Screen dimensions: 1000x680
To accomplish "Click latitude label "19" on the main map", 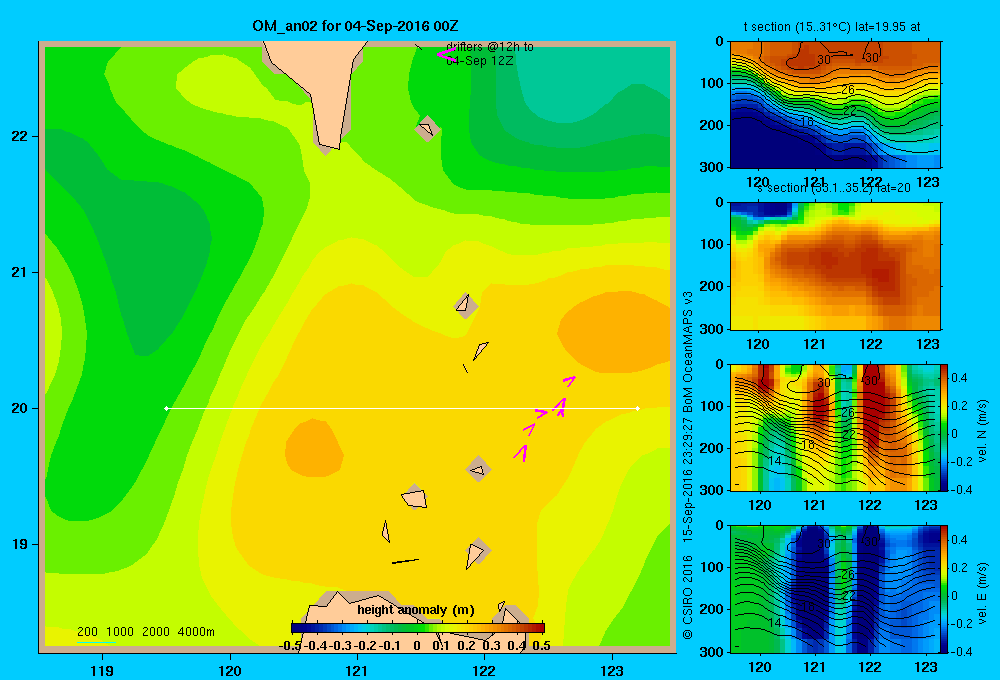I will pyautogui.click(x=20, y=544).
